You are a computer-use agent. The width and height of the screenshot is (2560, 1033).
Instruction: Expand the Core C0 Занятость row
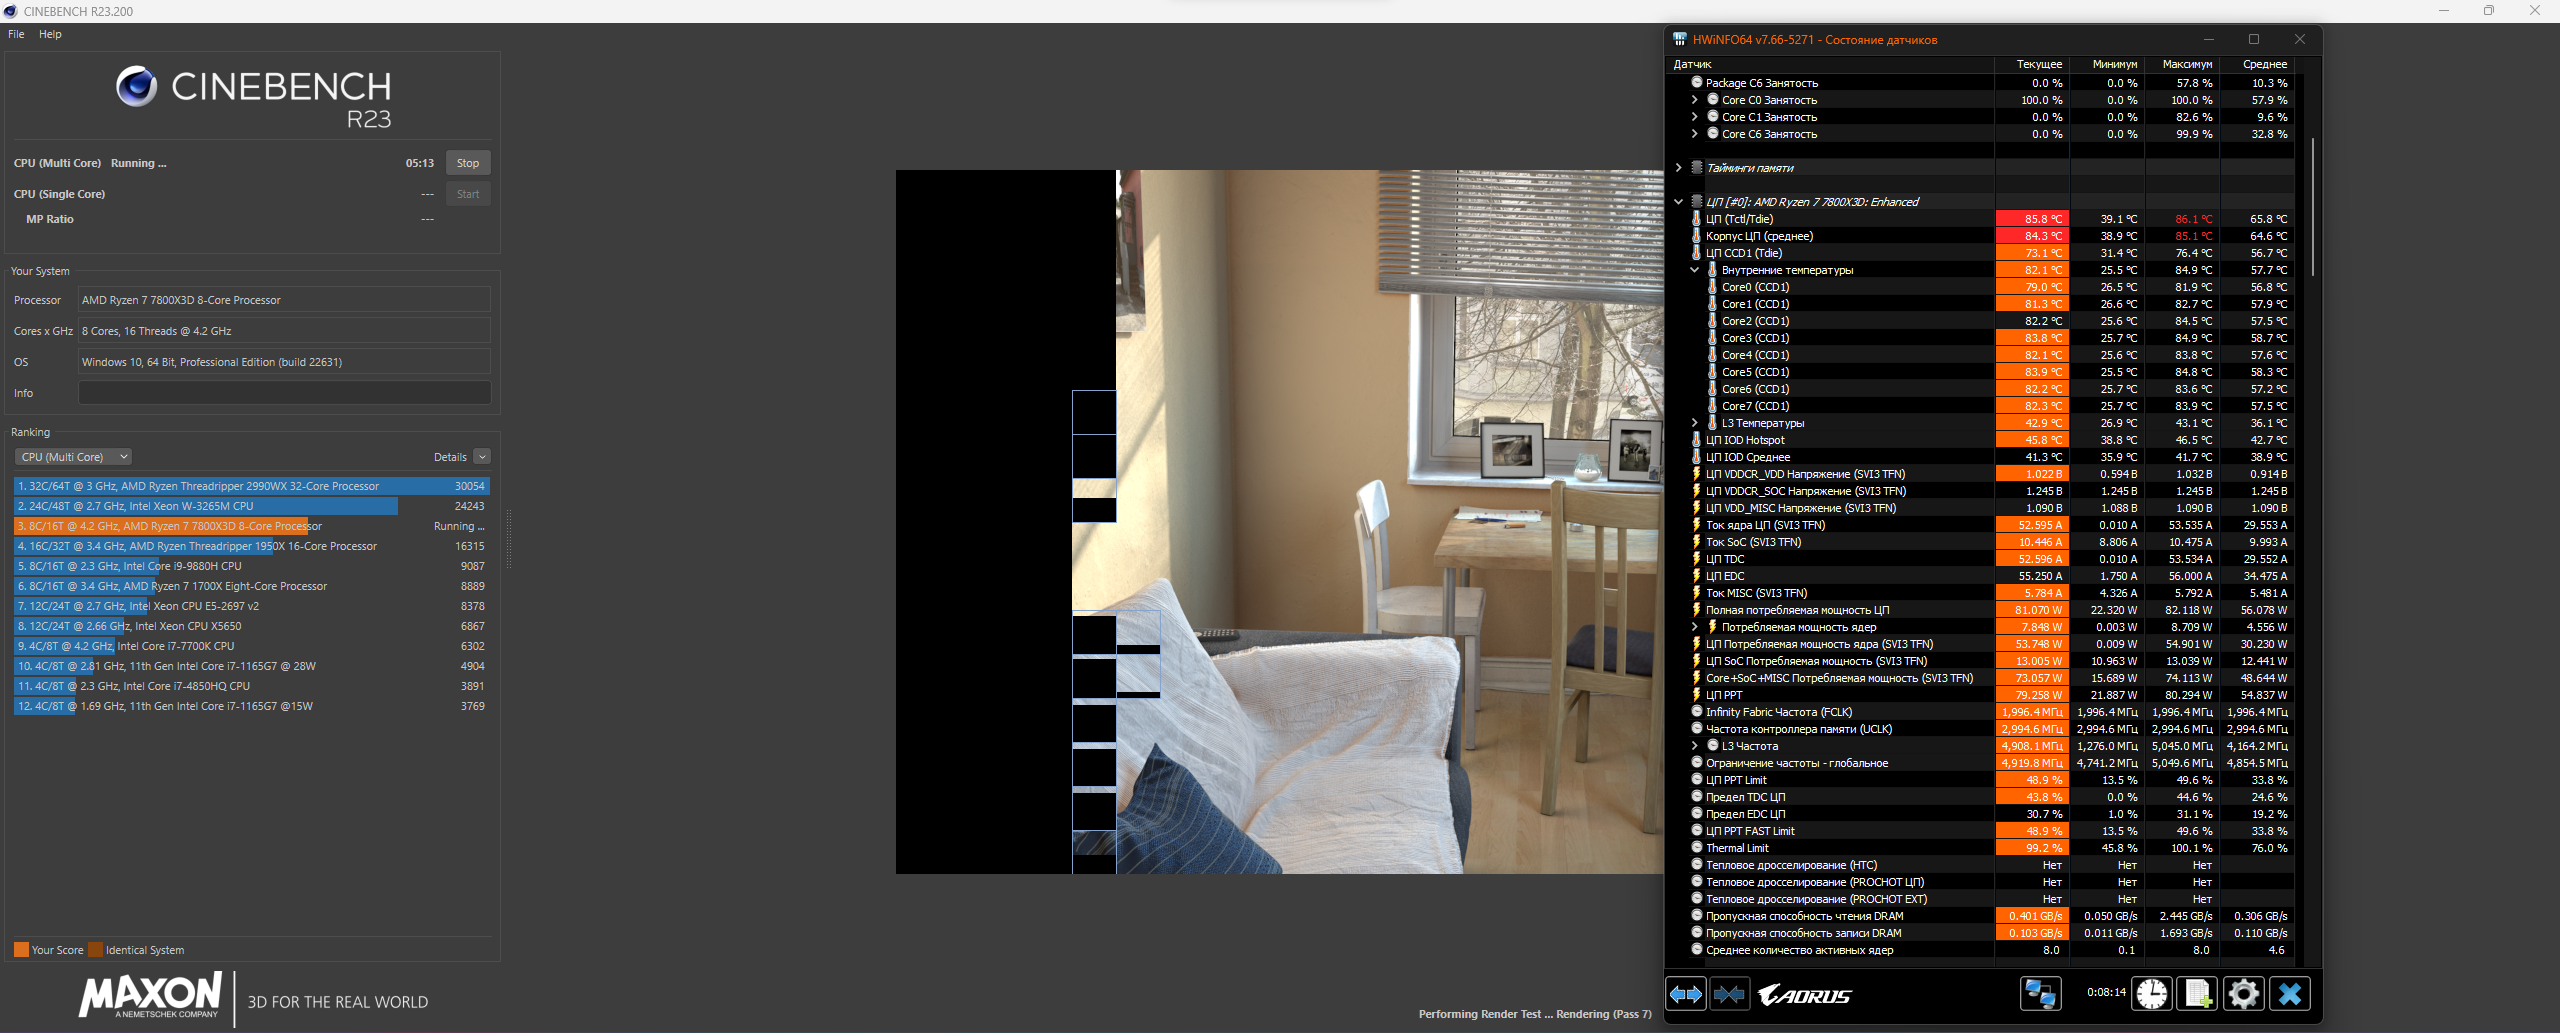(x=1694, y=99)
